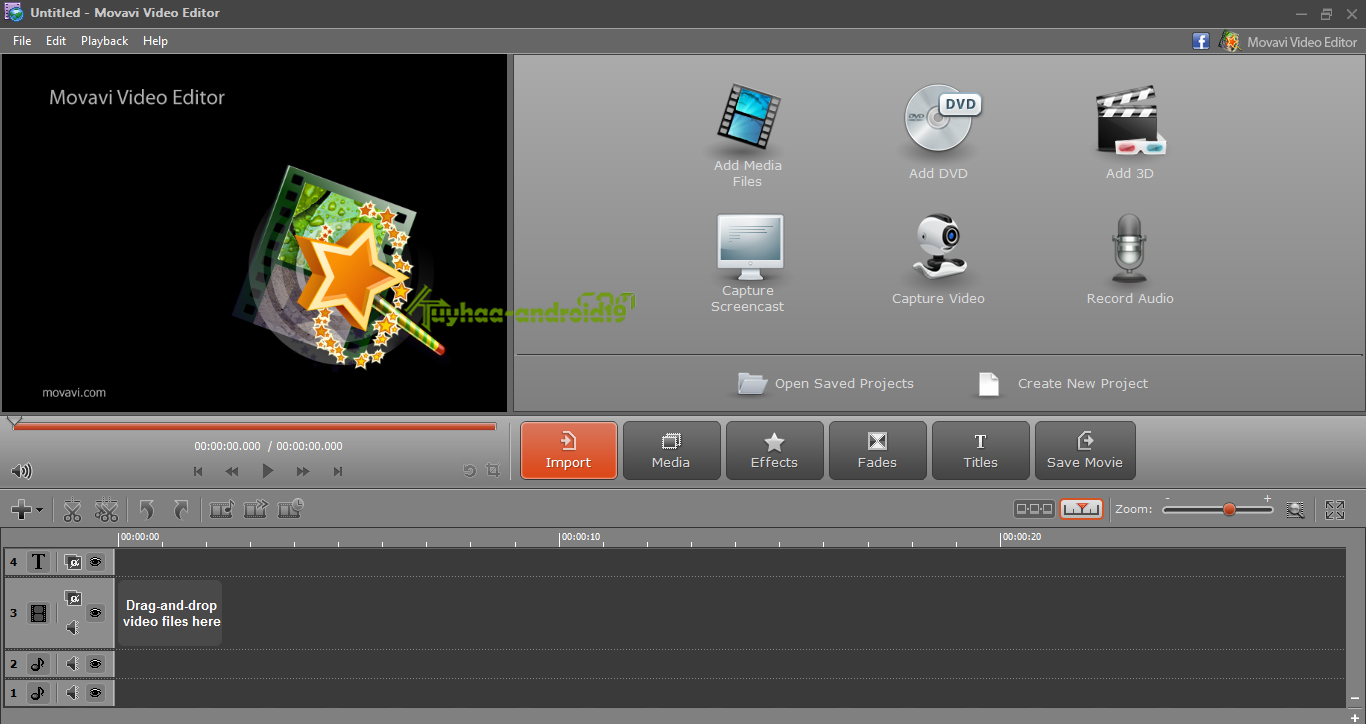Switch to the Titles tab
This screenshot has width=1366, height=724.
pyautogui.click(x=980, y=450)
